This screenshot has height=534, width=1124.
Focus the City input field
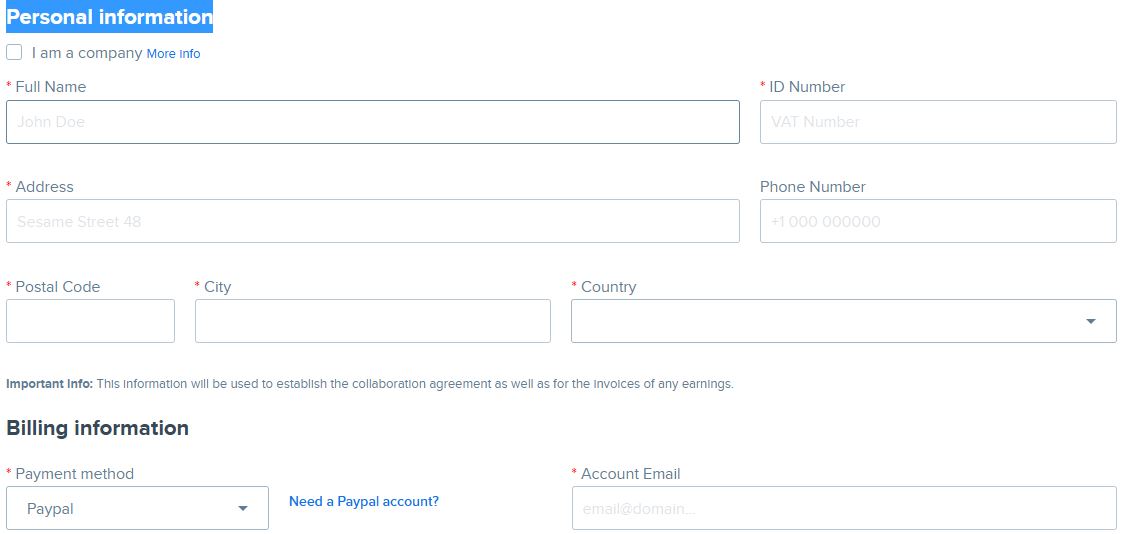tap(372, 321)
